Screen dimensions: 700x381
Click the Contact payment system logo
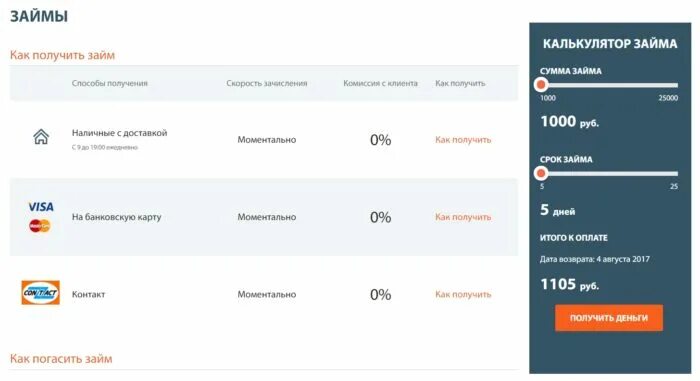click(x=41, y=293)
